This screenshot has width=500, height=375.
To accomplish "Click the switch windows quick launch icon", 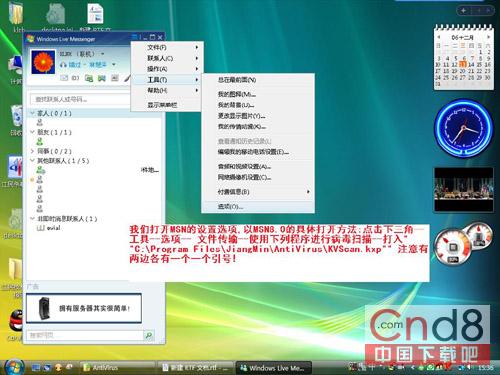I will tap(47, 367).
